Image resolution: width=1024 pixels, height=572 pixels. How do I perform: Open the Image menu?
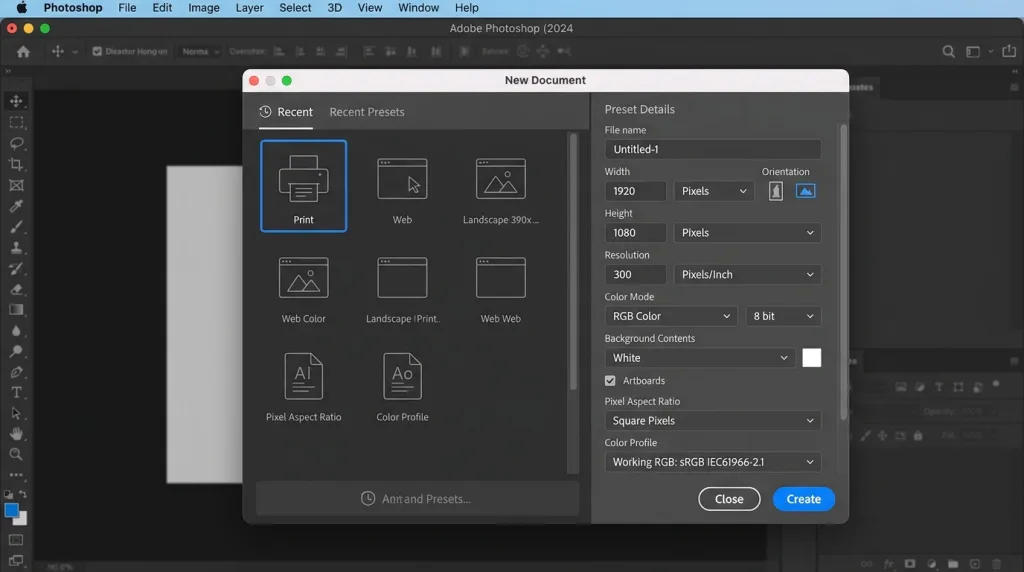click(204, 8)
